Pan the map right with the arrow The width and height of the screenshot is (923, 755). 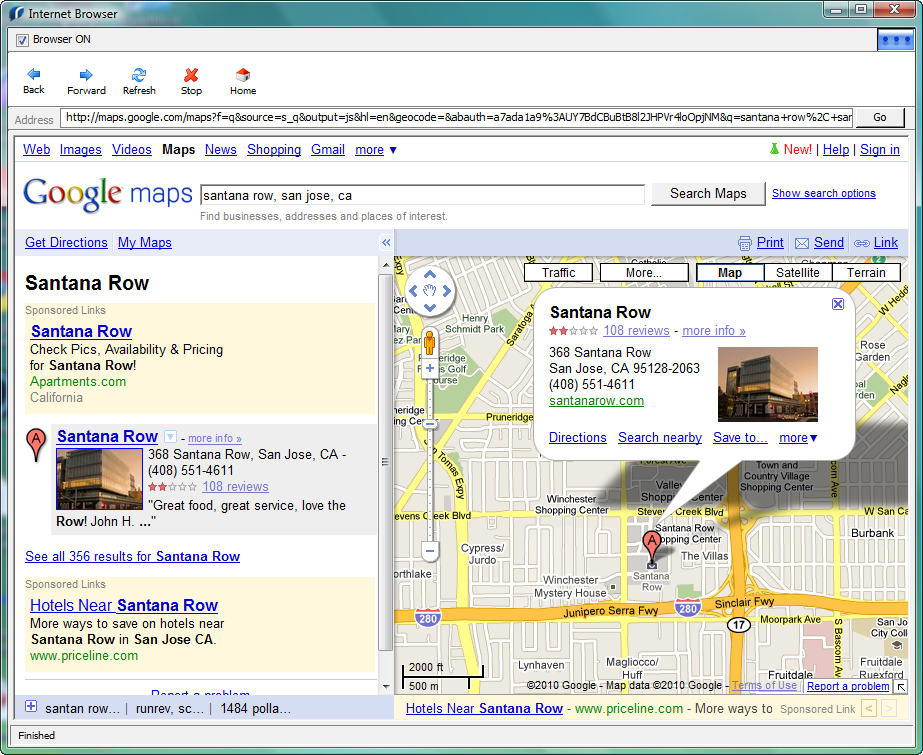(x=447, y=291)
